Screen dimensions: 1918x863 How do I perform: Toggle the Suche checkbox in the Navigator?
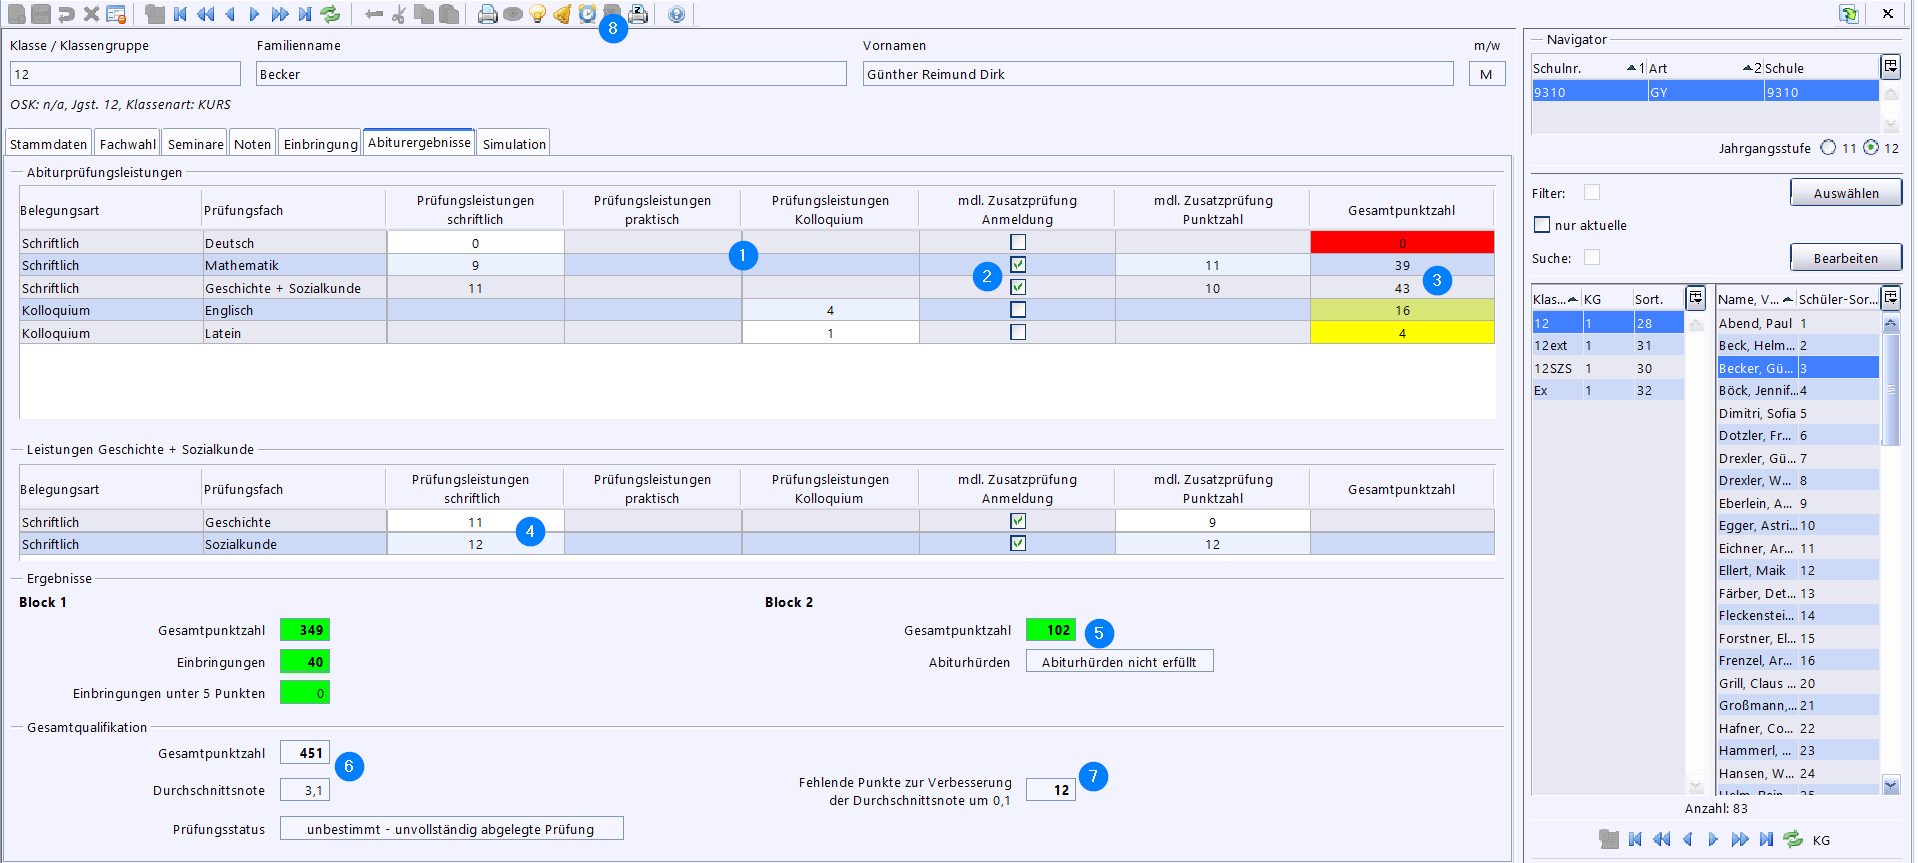click(1592, 257)
